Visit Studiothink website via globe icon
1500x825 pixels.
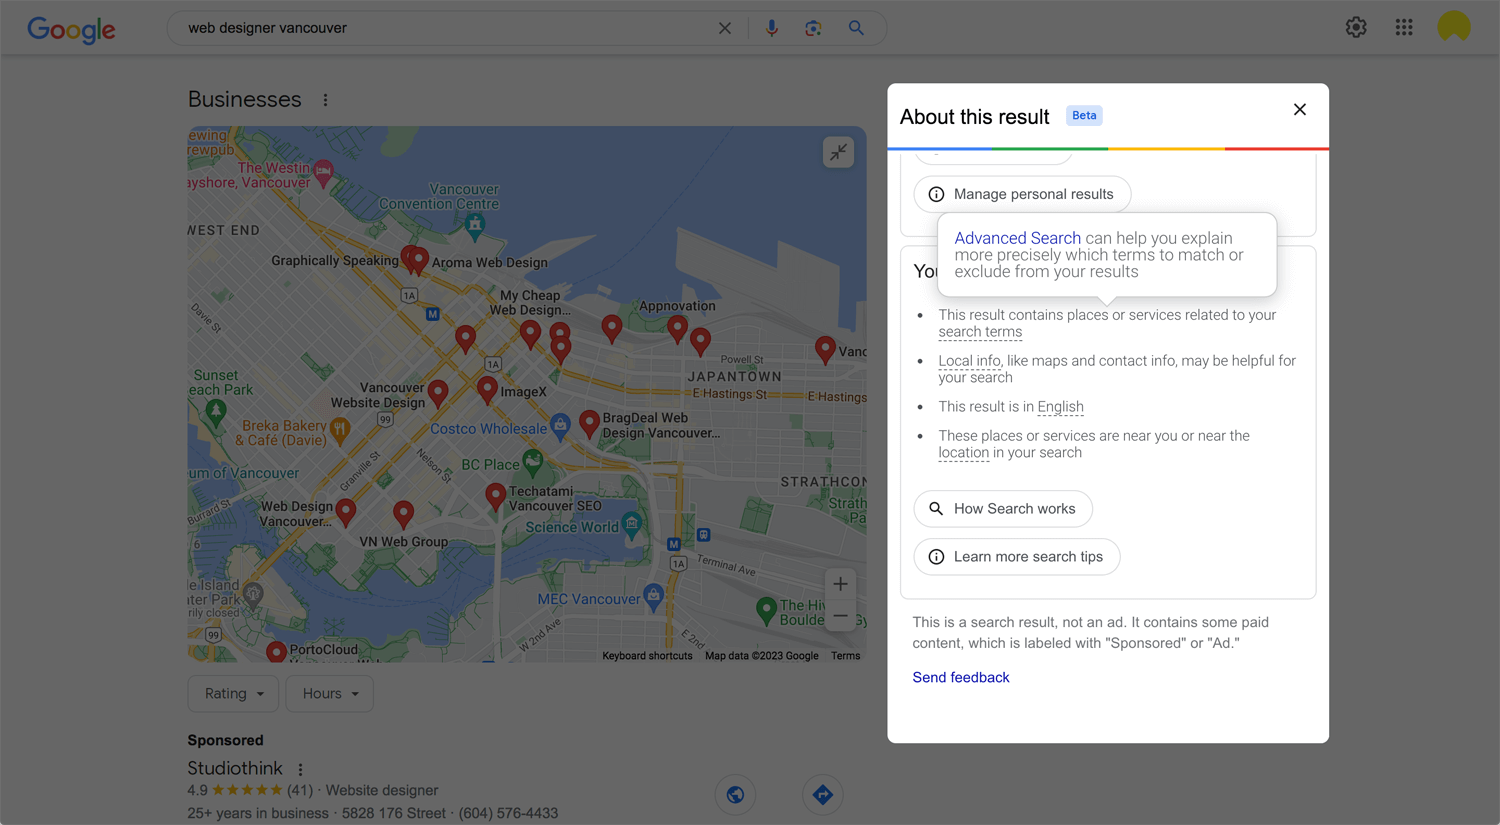pyautogui.click(x=735, y=795)
